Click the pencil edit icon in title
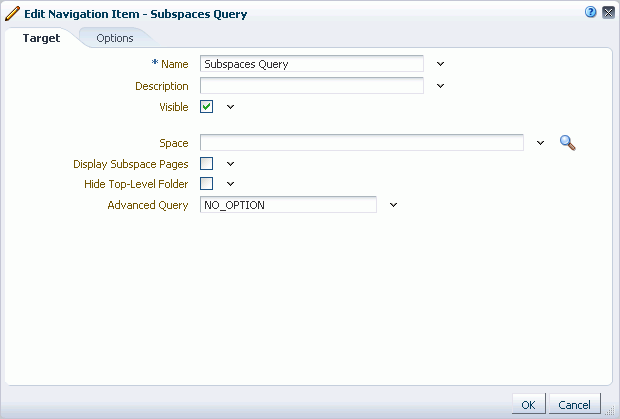Image resolution: width=620 pixels, height=419 pixels. [x=12, y=13]
